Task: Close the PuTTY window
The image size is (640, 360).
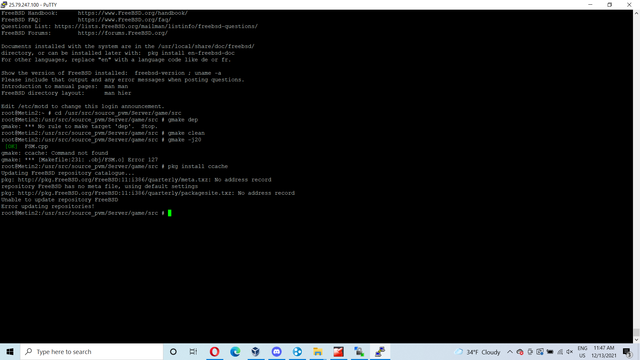Action: point(629,4)
